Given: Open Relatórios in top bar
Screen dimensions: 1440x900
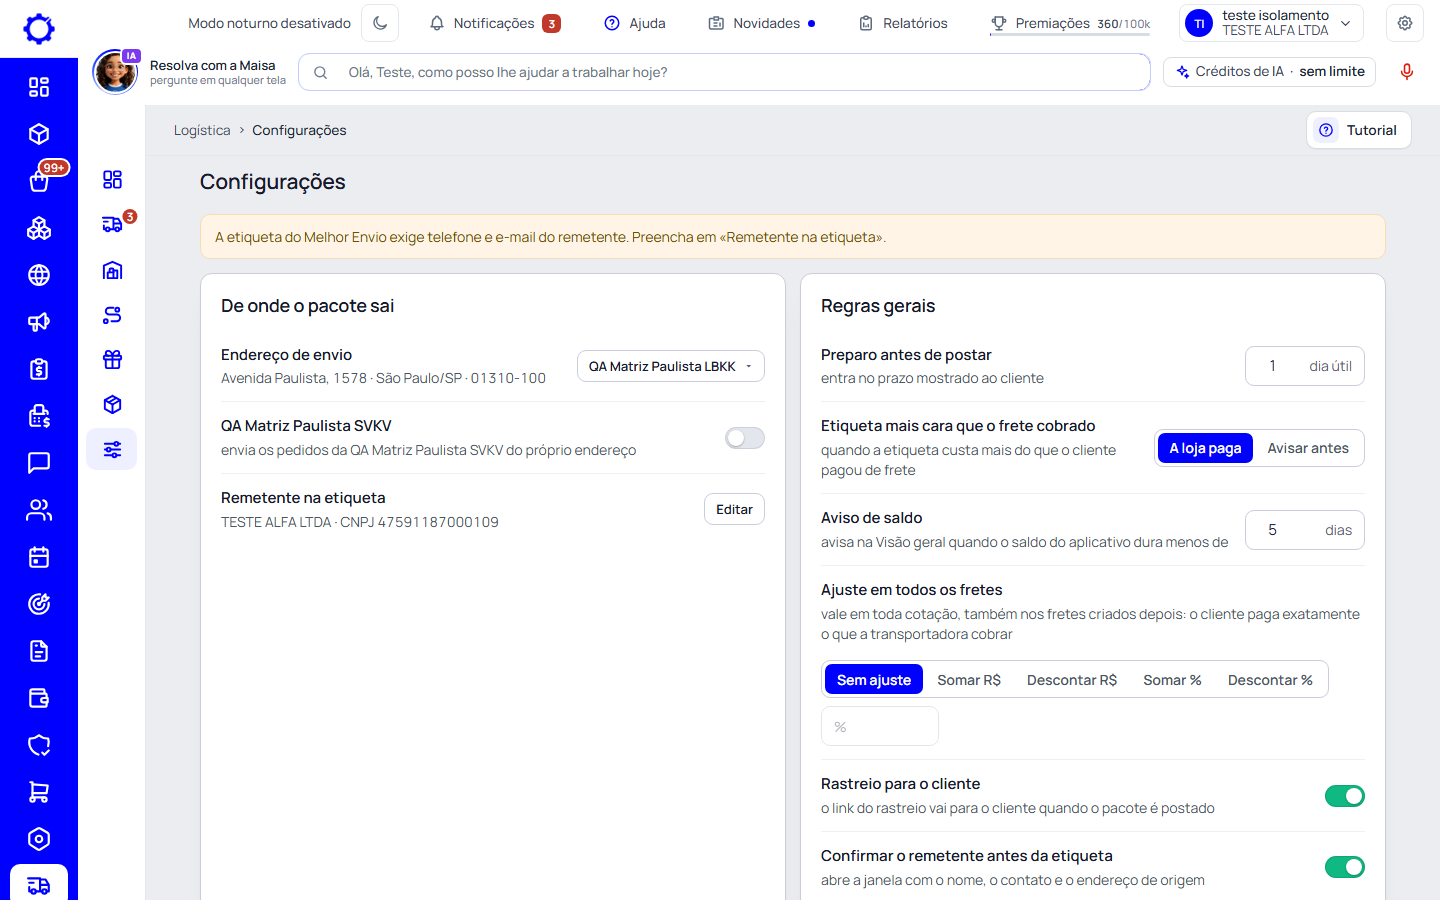Looking at the screenshot, I should click(x=903, y=23).
